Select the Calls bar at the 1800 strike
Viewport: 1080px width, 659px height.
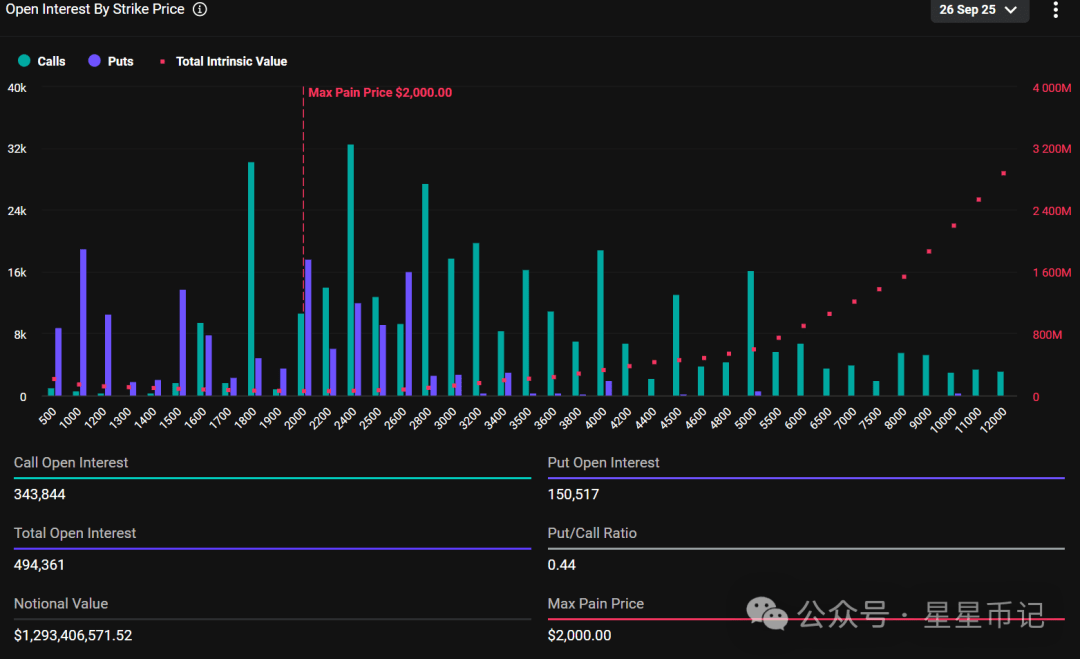251,279
